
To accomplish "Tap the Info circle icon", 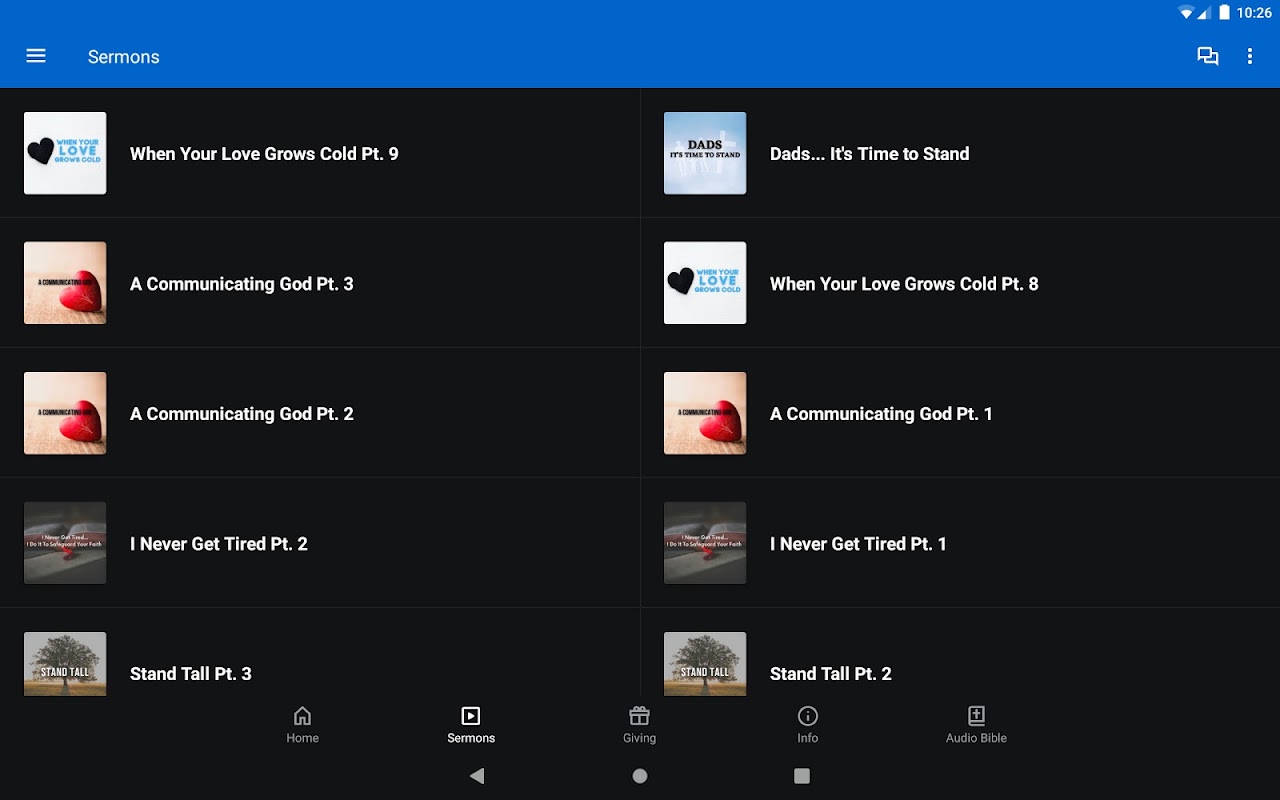I will (x=808, y=716).
